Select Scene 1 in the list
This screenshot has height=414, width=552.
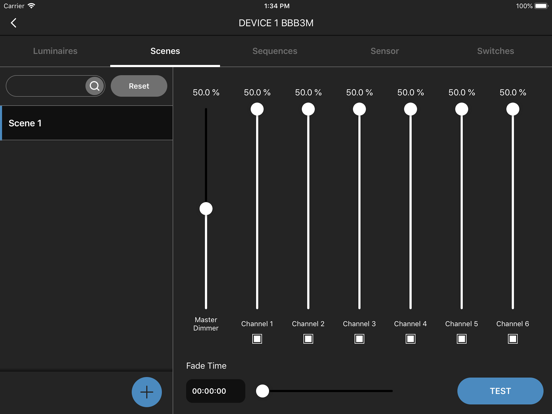[x=86, y=123]
